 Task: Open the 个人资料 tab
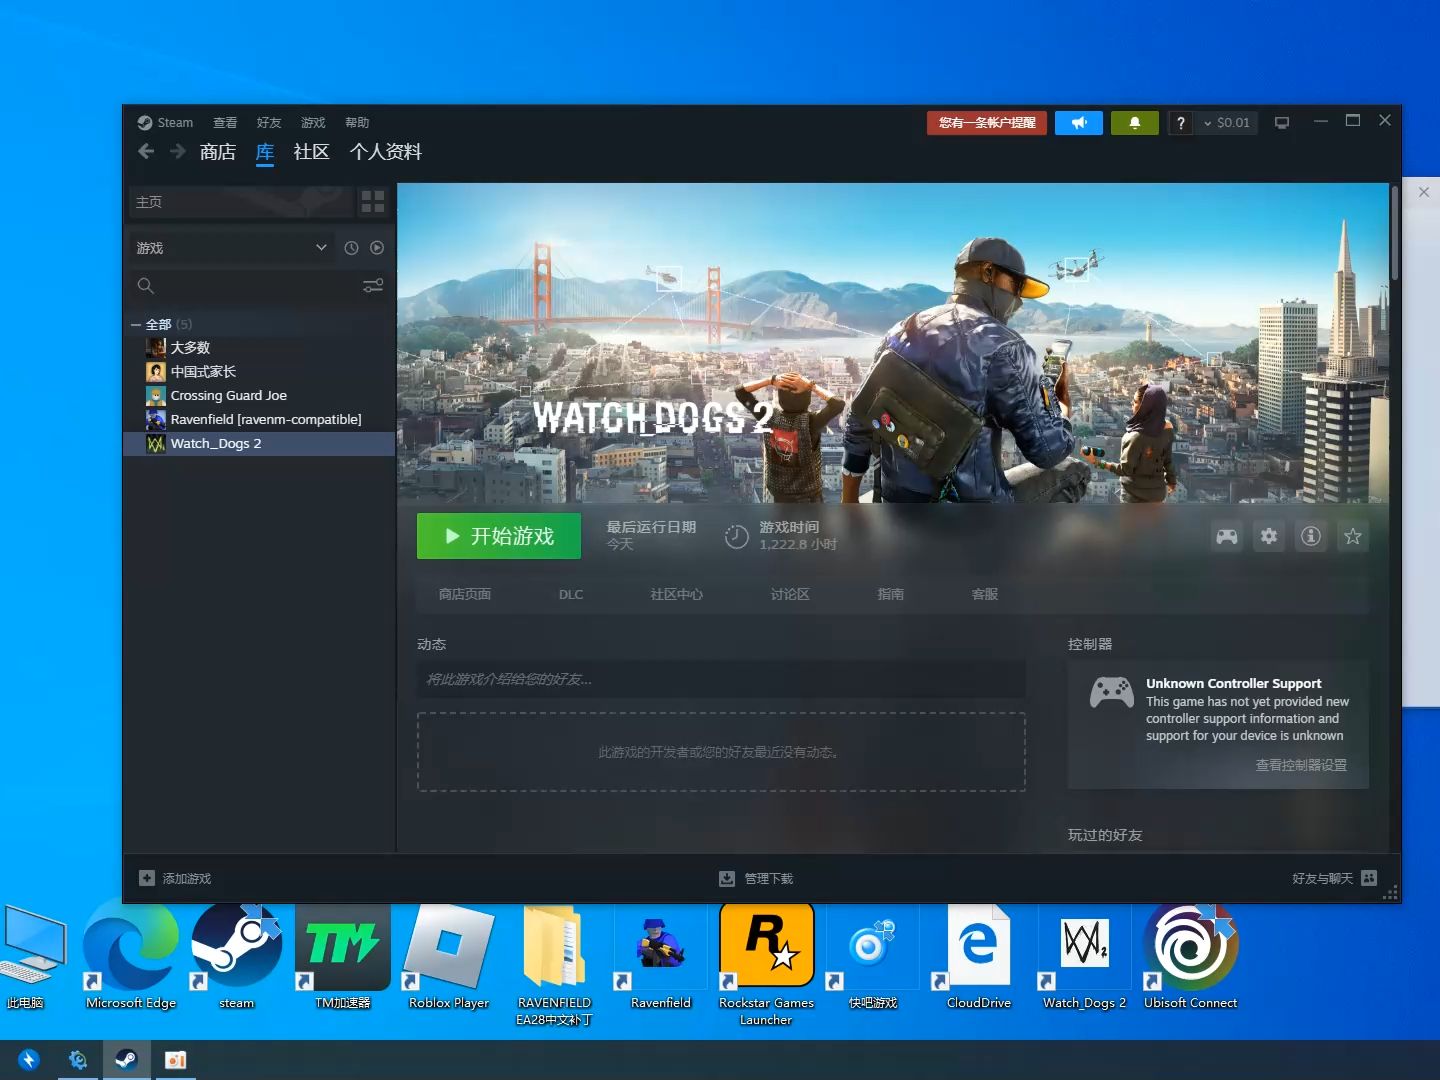click(386, 152)
